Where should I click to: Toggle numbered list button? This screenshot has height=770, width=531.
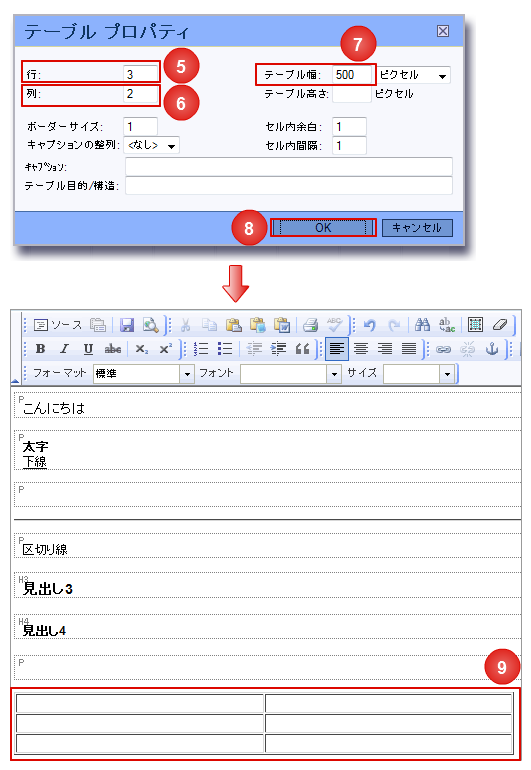201,349
